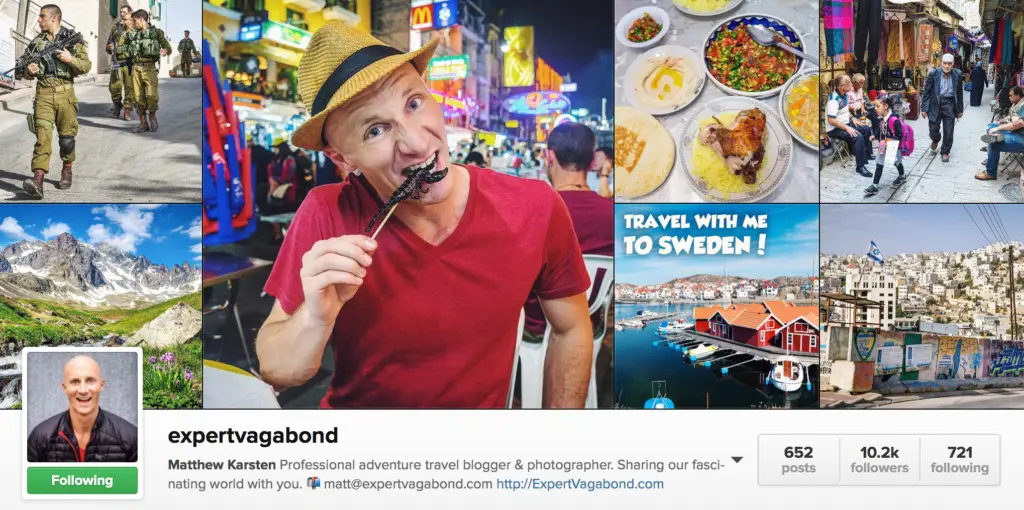Screen dimensions: 1024x510
Task: Click the Matthew Karsten name text
Action: click(x=222, y=465)
